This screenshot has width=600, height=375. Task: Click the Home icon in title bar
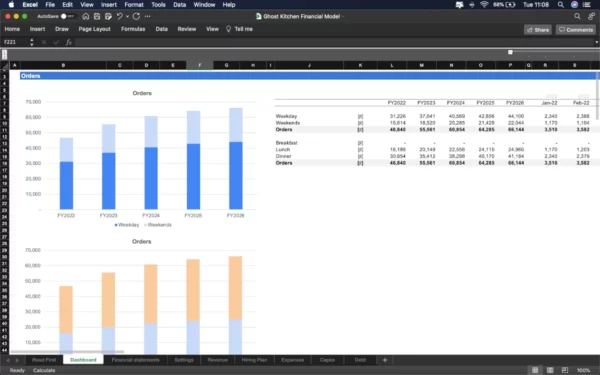(86, 16)
